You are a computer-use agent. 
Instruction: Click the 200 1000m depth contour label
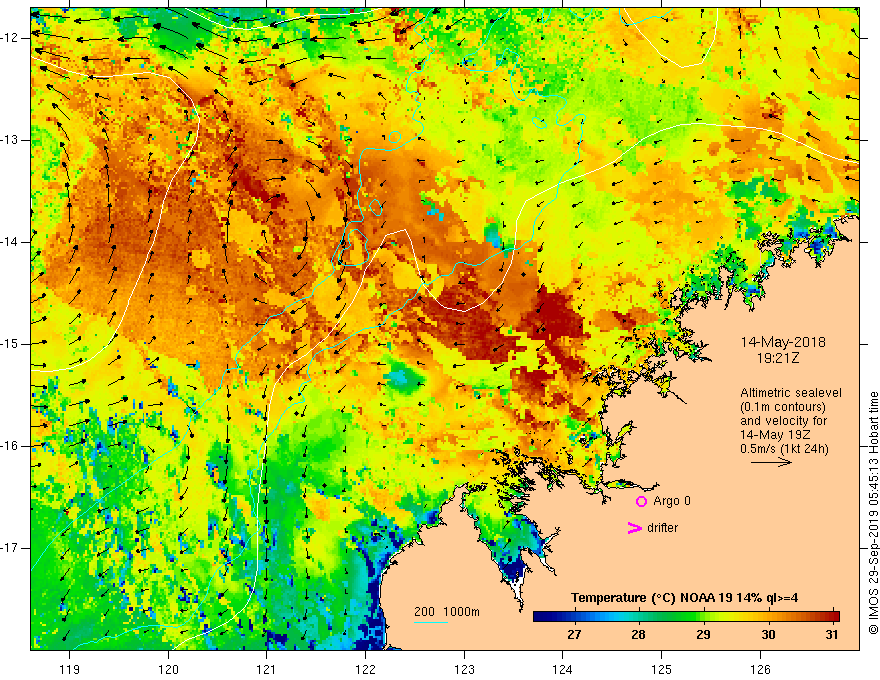tap(447, 612)
